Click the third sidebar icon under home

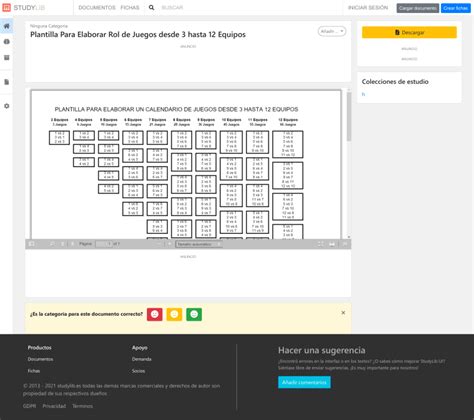tap(7, 58)
